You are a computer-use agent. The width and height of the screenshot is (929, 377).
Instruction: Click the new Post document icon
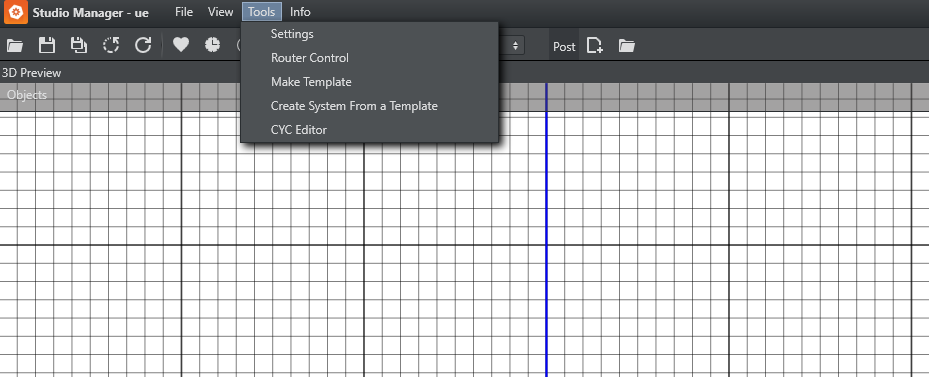[x=595, y=46]
